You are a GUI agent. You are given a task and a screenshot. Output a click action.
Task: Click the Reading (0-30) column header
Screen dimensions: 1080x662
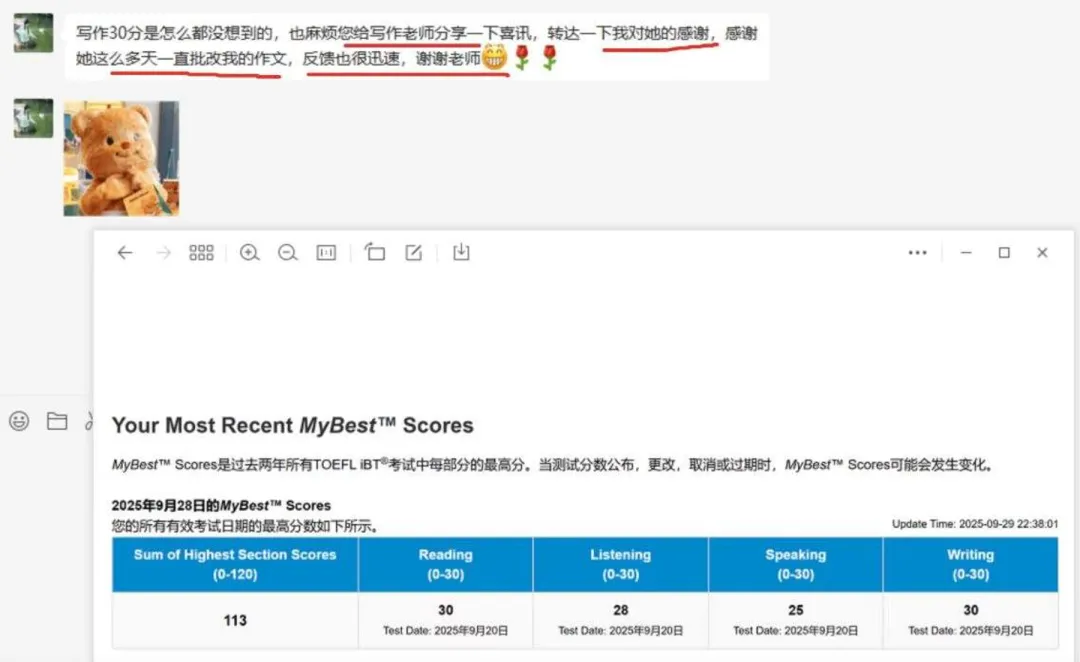click(446, 564)
